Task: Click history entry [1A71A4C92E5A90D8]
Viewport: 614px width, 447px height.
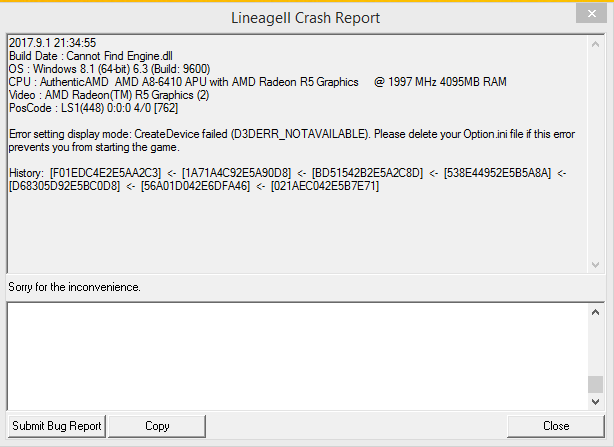Action: click(x=237, y=173)
